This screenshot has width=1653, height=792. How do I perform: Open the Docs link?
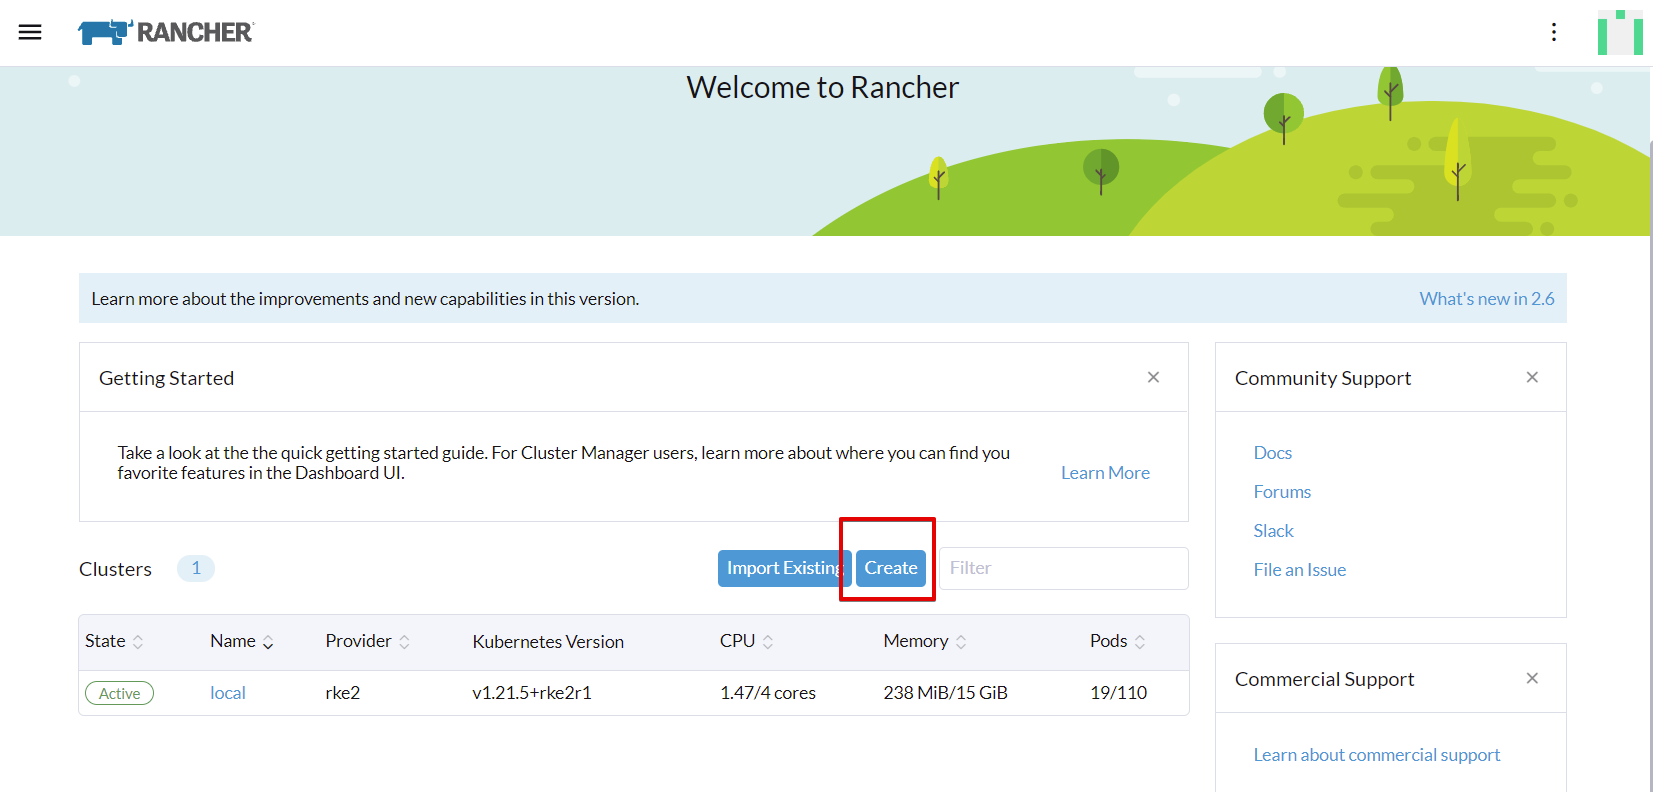[x=1273, y=453]
